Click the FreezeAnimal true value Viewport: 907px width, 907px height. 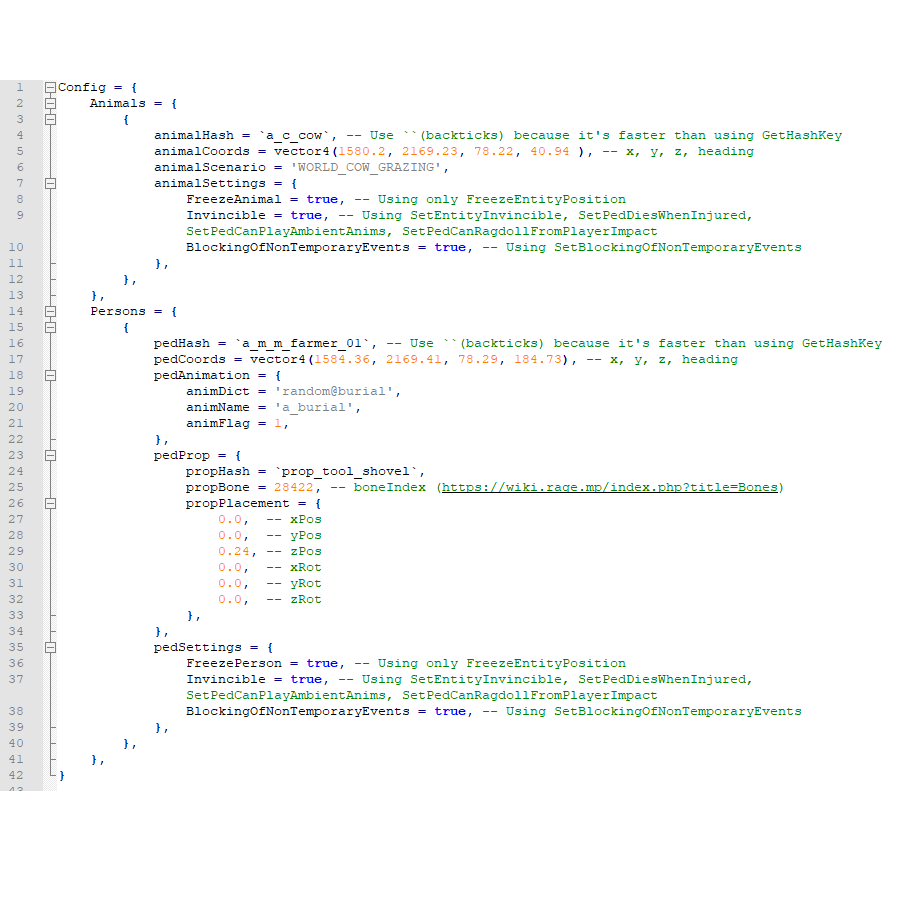(x=322, y=199)
